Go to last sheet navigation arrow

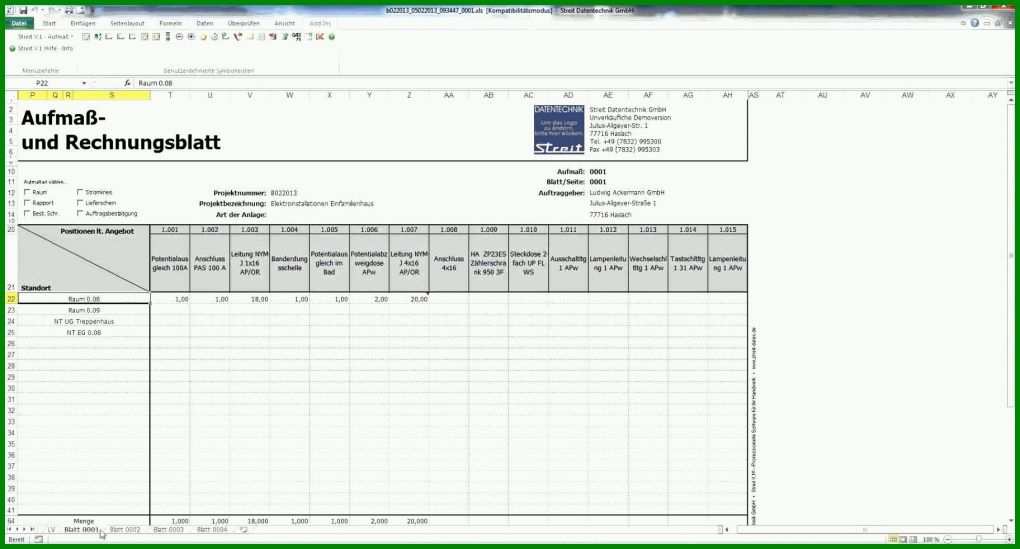[33, 530]
